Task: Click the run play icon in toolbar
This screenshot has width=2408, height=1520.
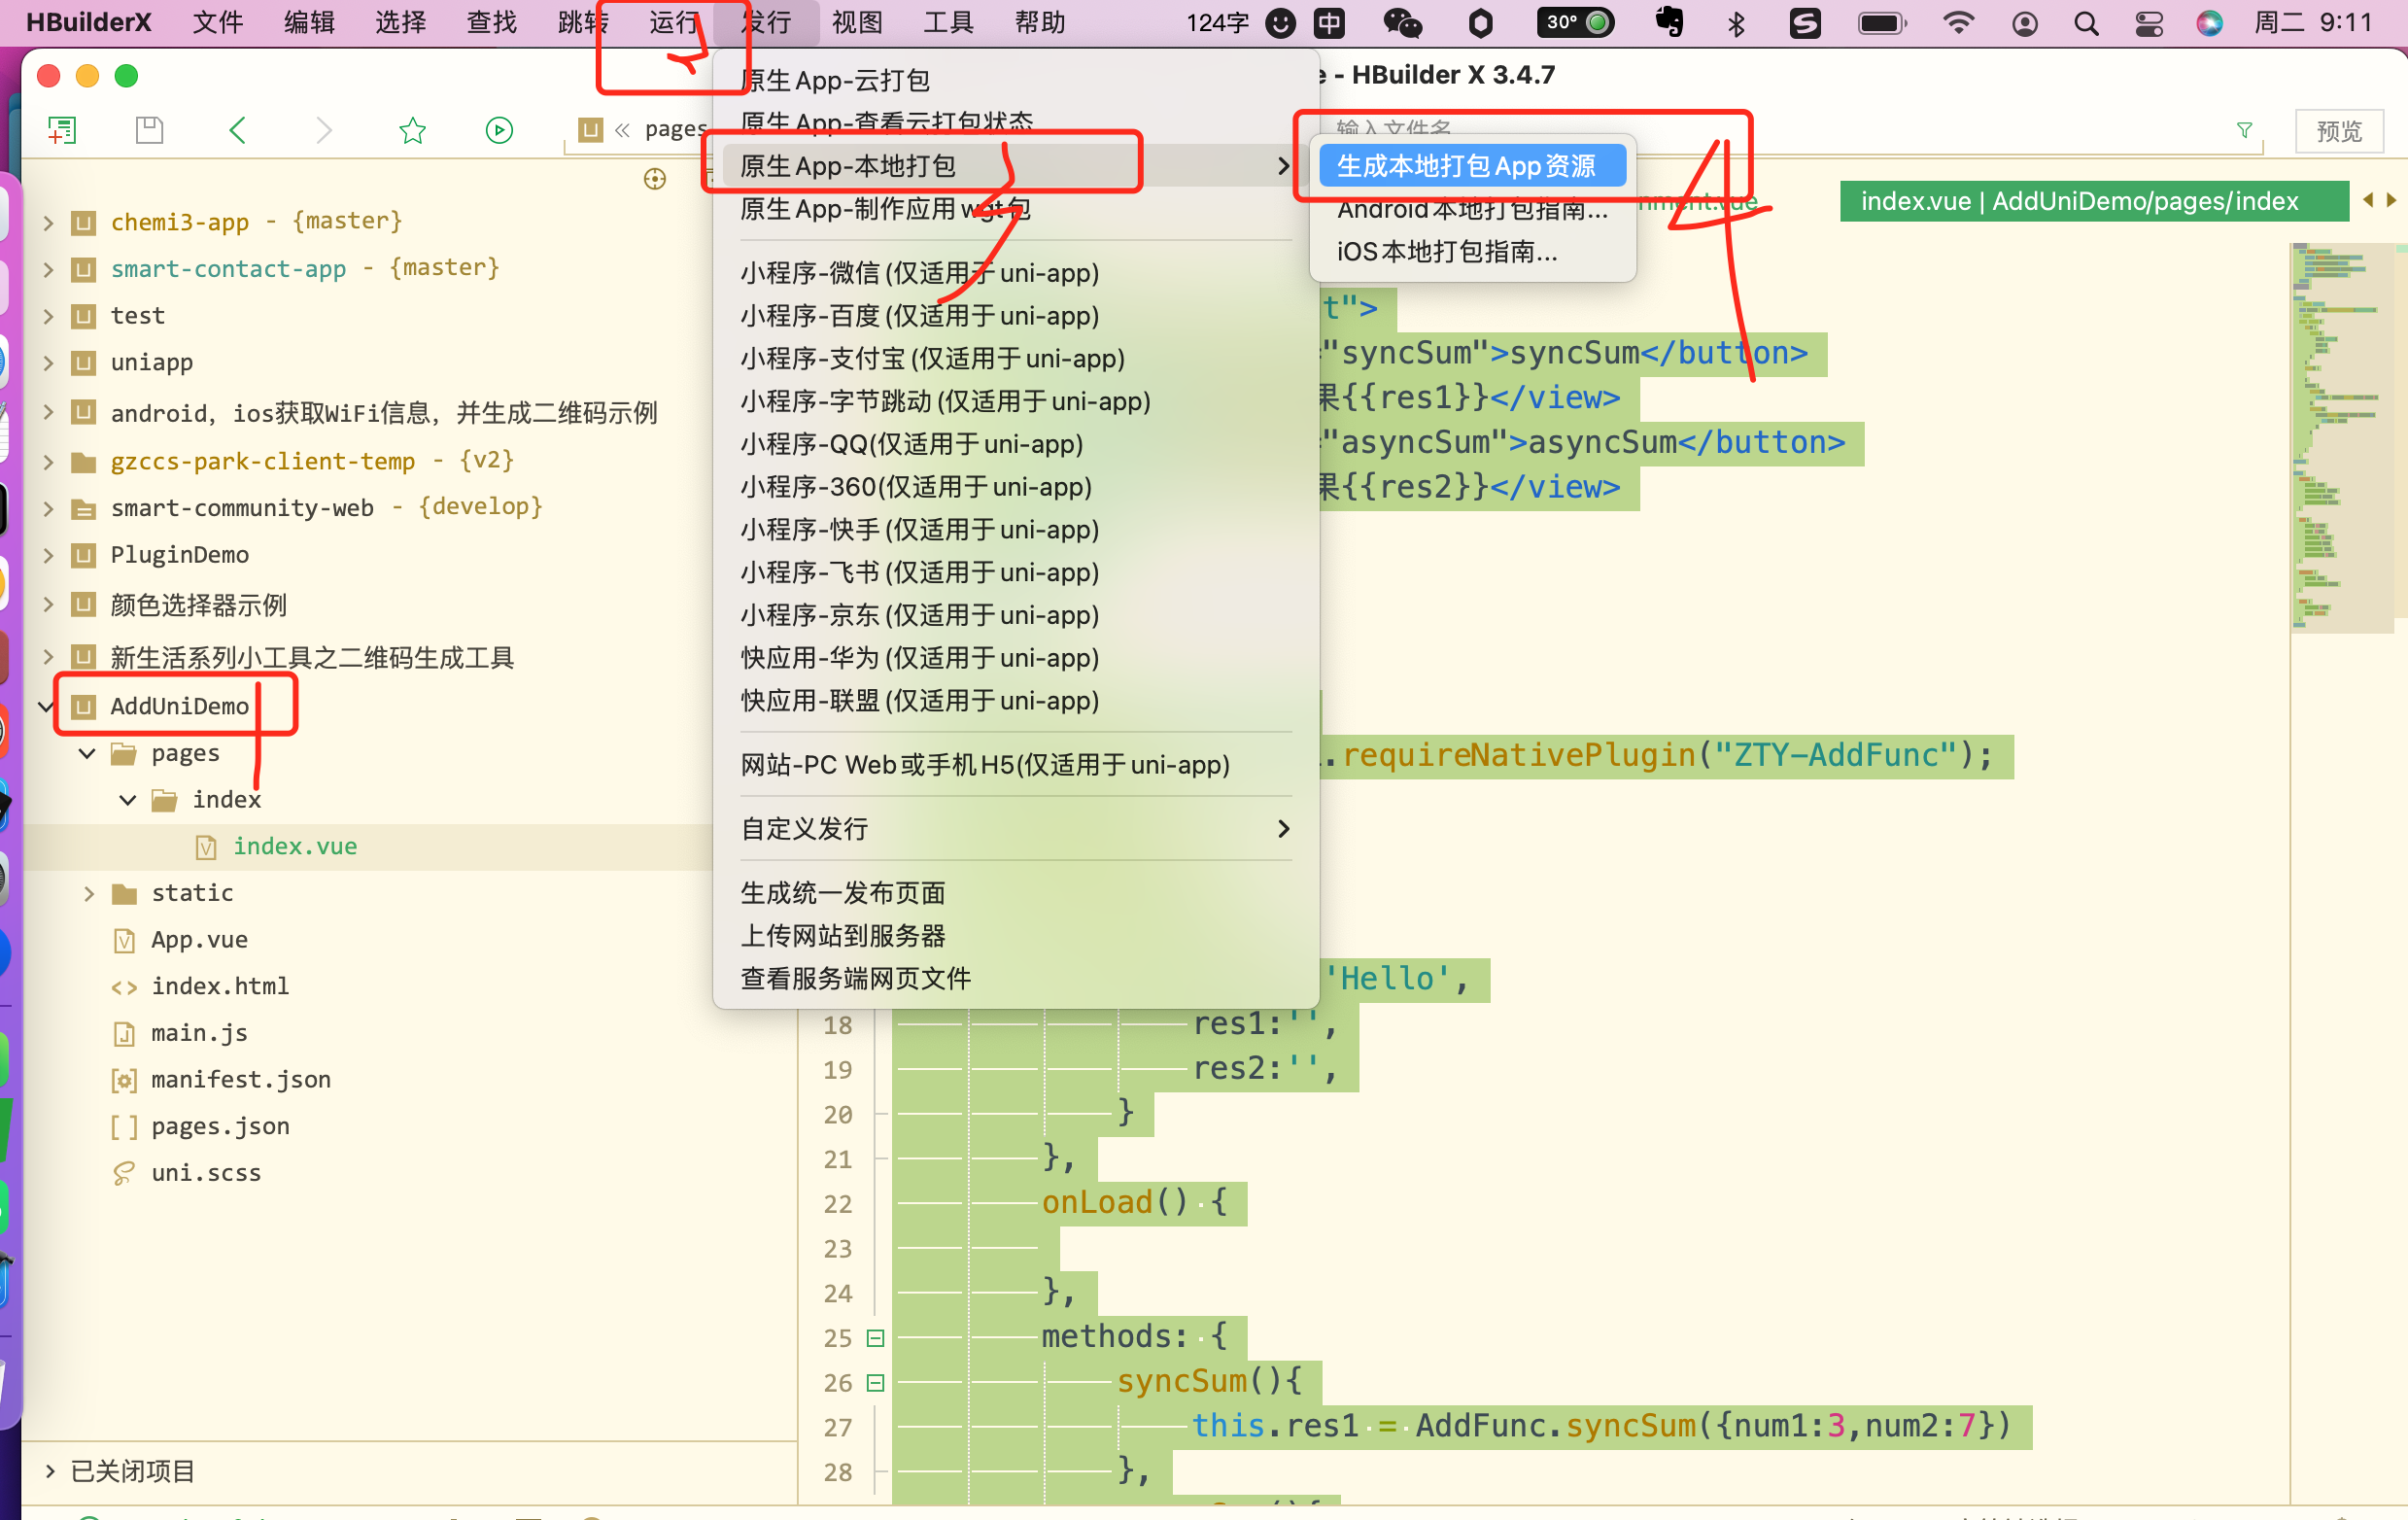Action: pyautogui.click(x=499, y=130)
